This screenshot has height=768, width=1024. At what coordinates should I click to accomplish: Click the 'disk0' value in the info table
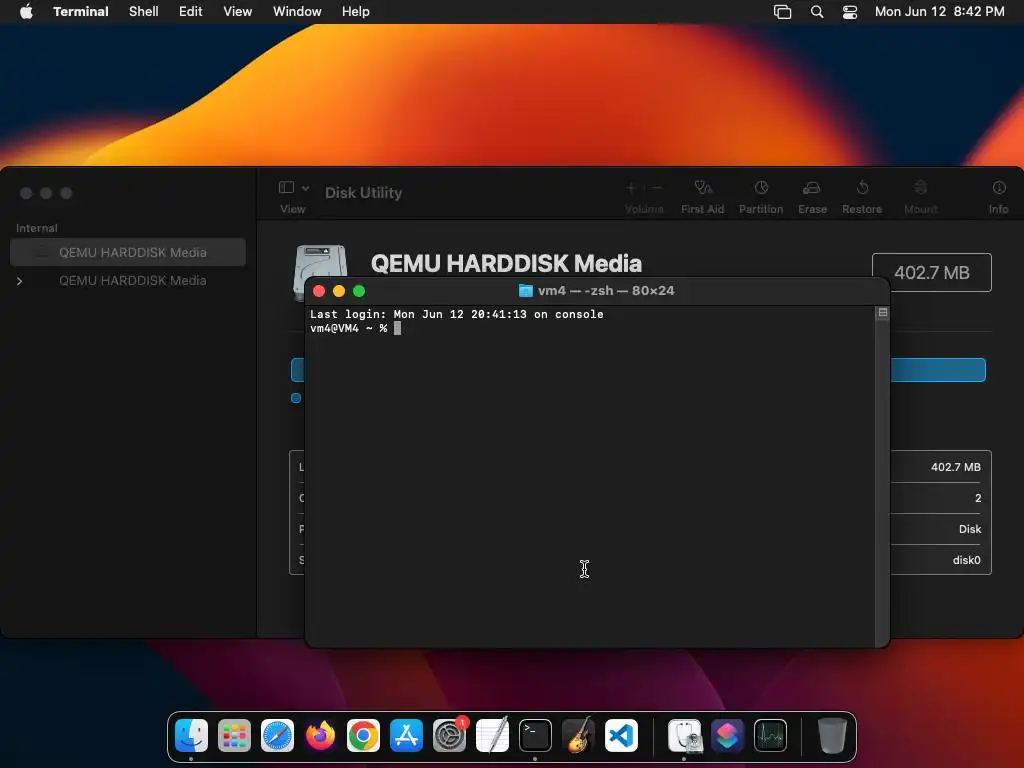pyautogui.click(x=967, y=560)
